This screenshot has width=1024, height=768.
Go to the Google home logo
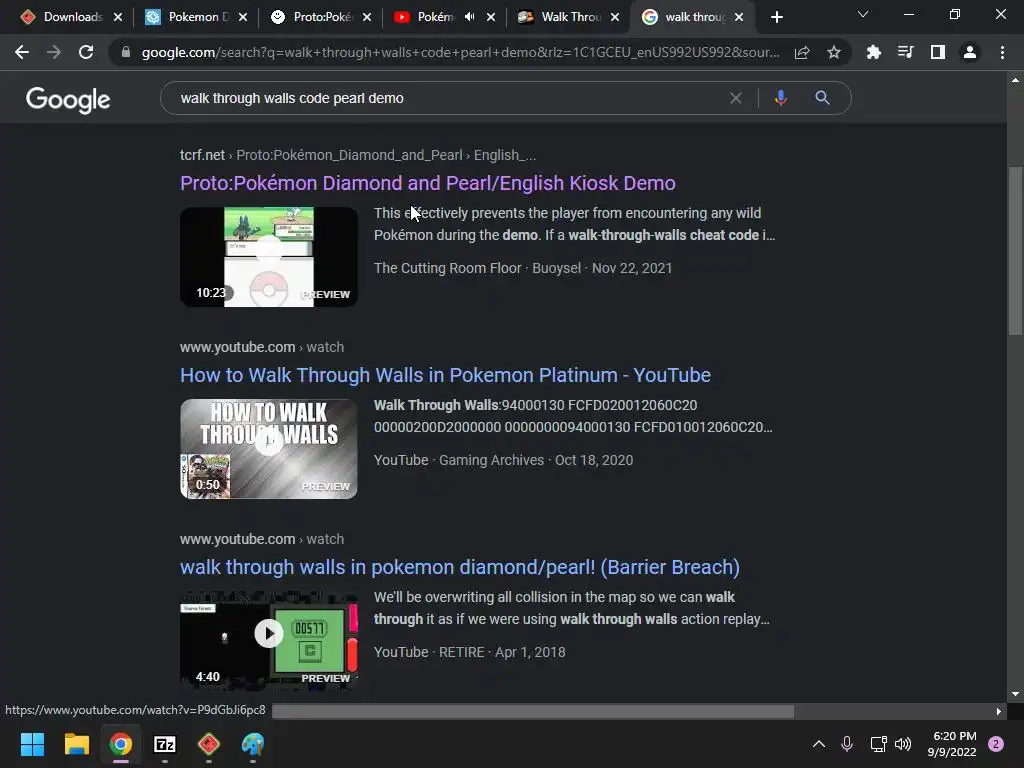[68, 100]
